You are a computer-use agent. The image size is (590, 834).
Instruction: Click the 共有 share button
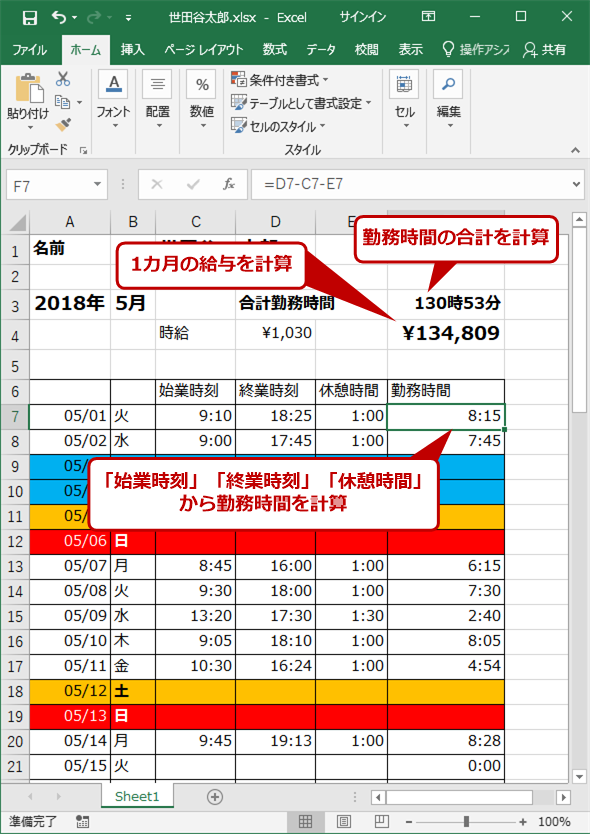point(545,50)
